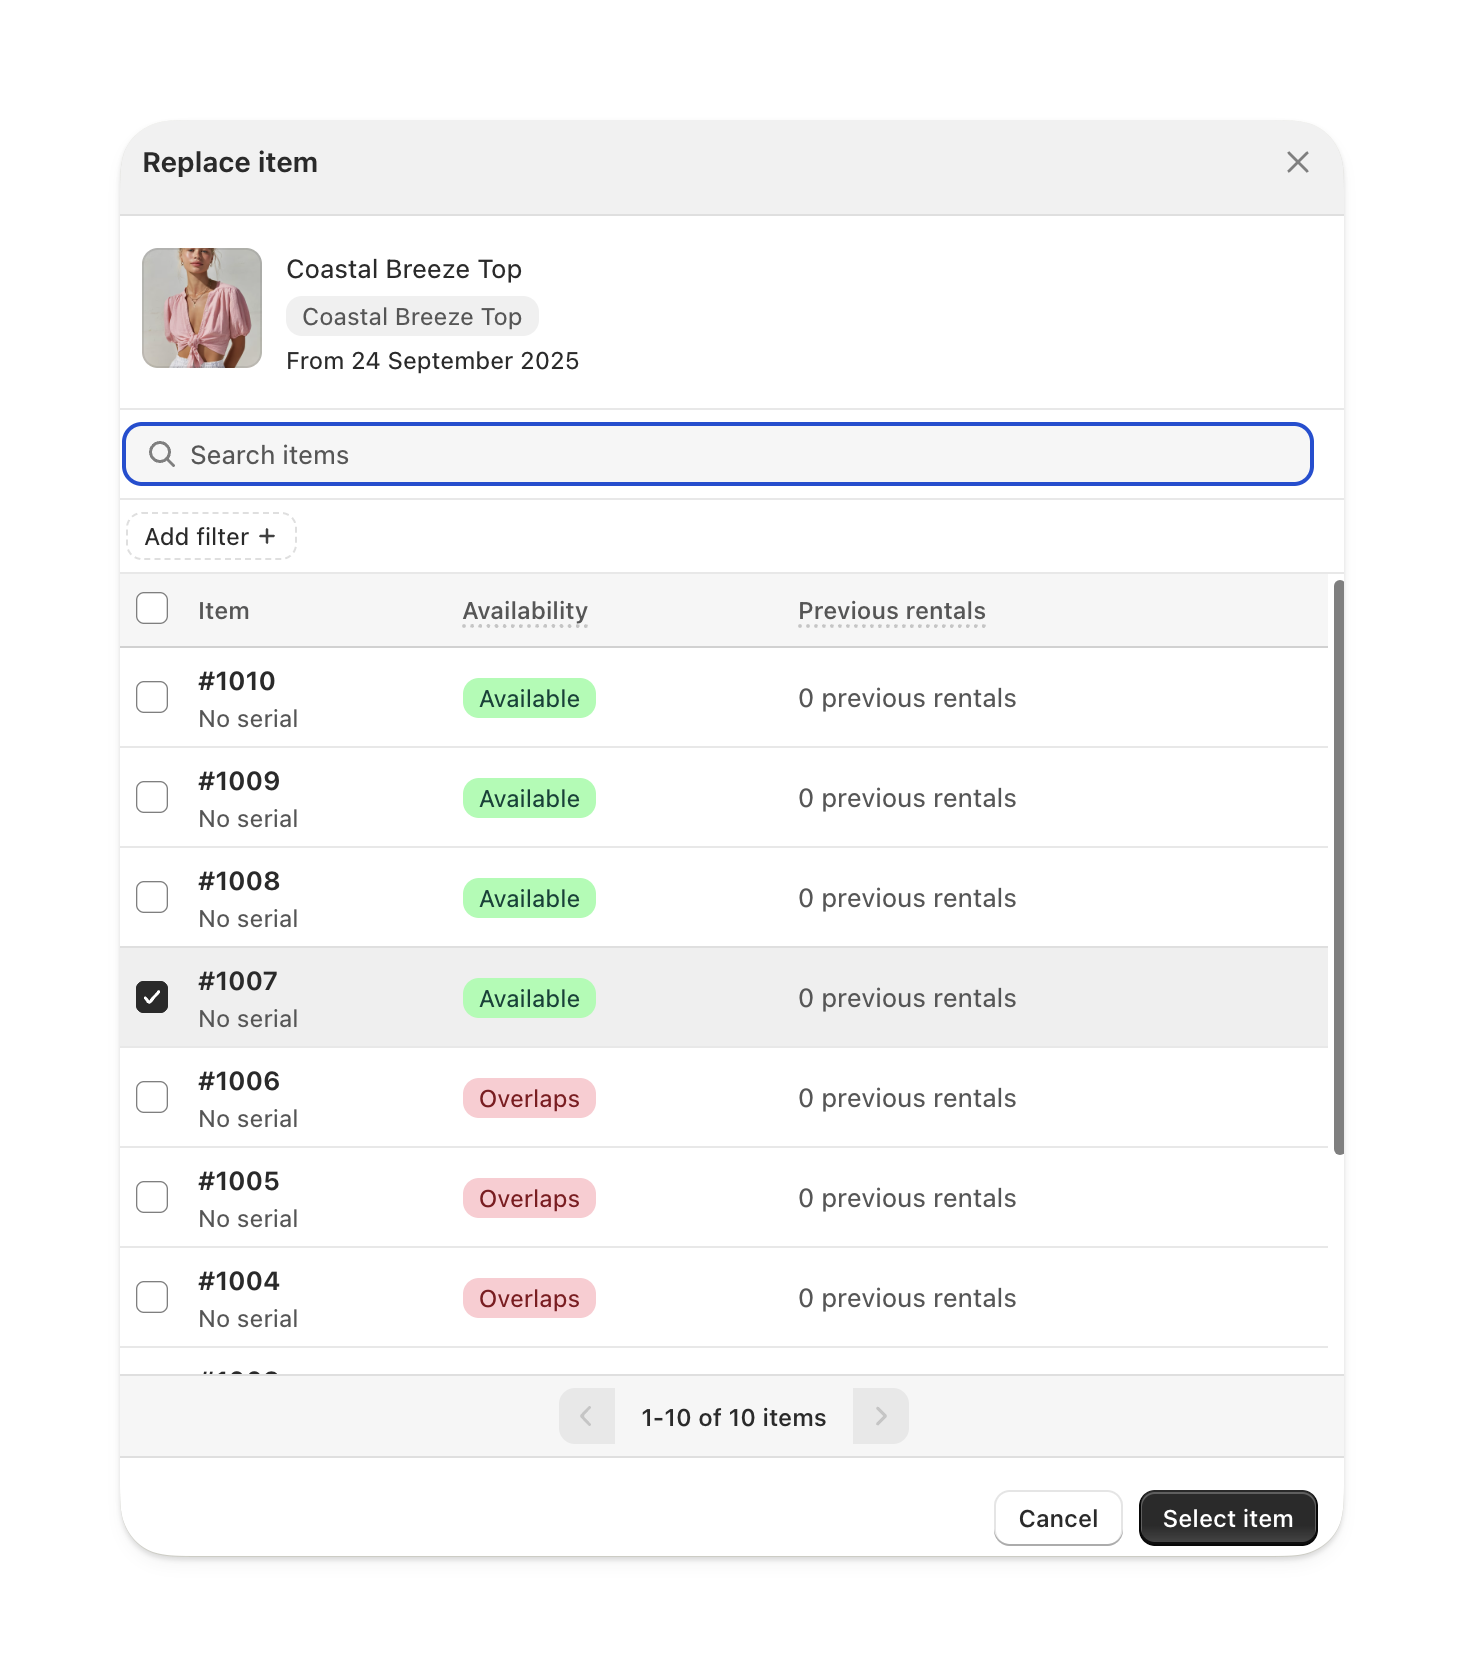Check the box for item #1004

pos(152,1297)
